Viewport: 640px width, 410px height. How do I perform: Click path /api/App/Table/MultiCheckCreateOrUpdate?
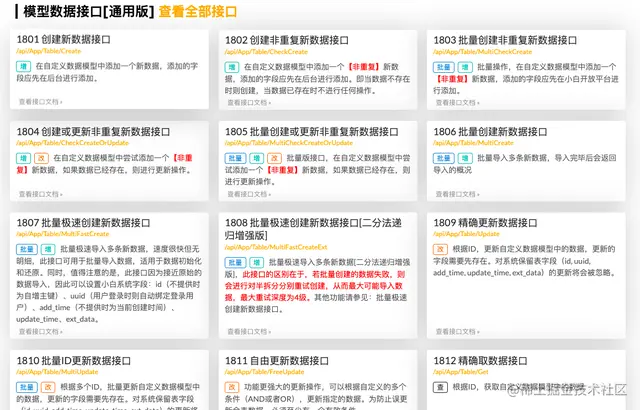pos(289,143)
